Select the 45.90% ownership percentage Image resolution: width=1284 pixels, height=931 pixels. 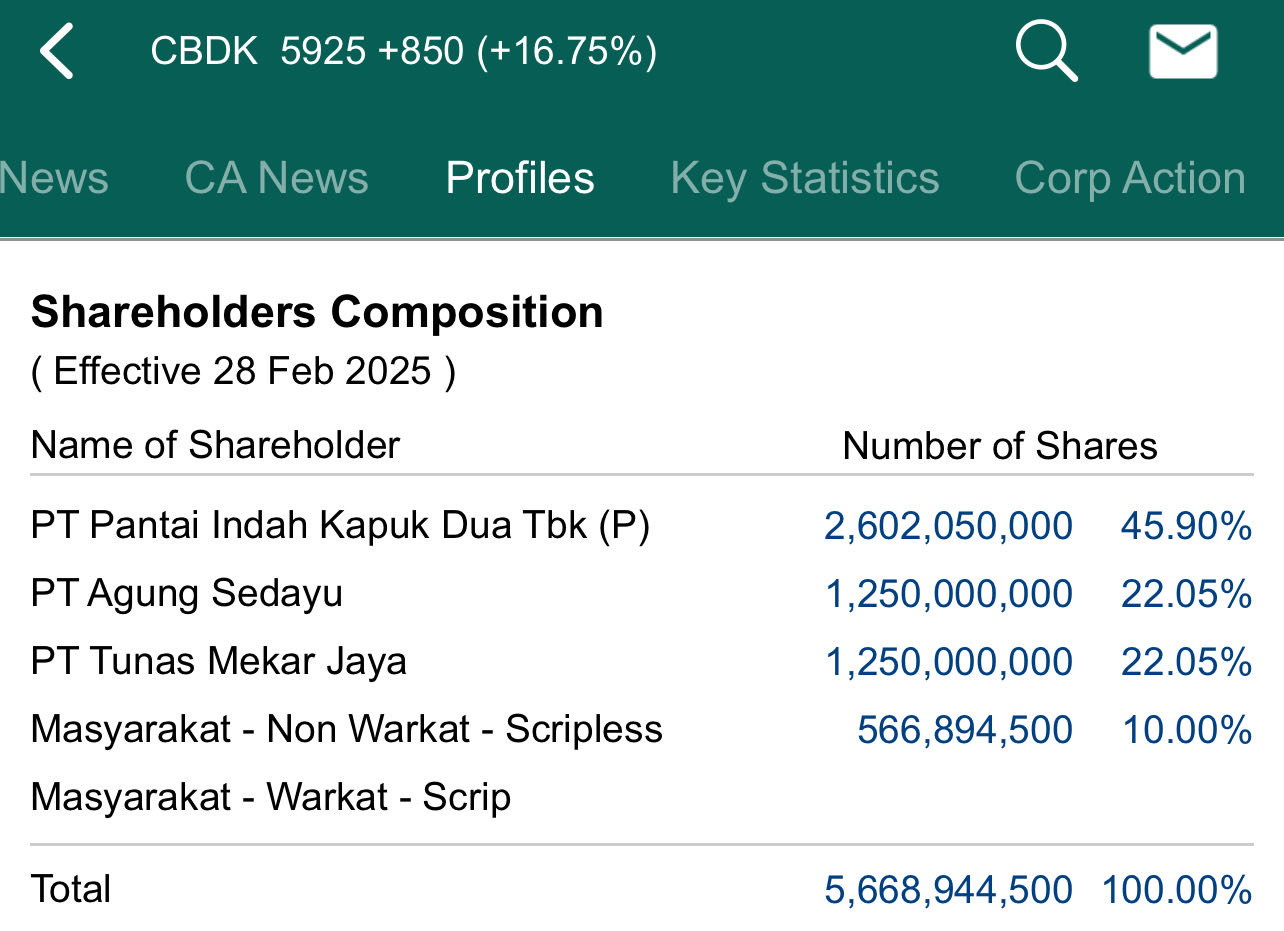(1186, 525)
